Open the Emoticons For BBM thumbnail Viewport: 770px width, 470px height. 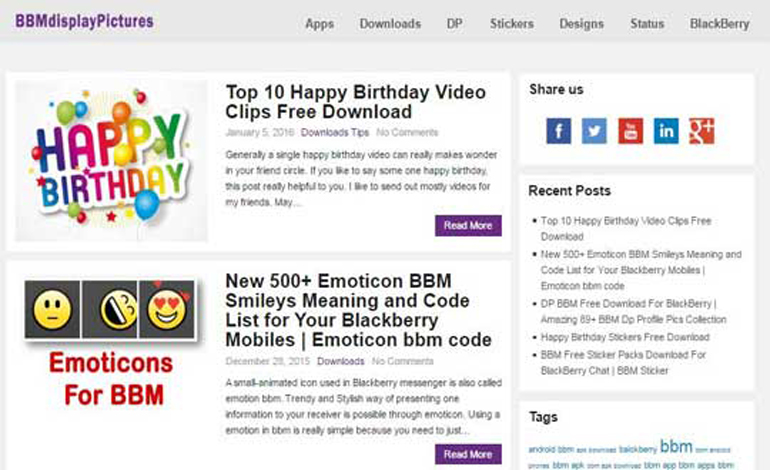(111, 344)
